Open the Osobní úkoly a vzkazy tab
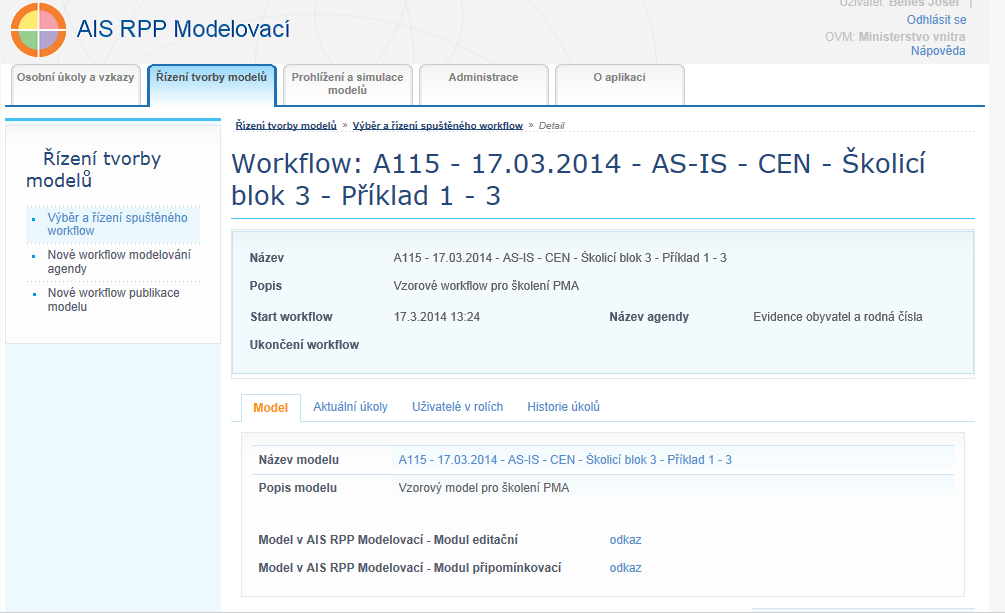 [76, 83]
